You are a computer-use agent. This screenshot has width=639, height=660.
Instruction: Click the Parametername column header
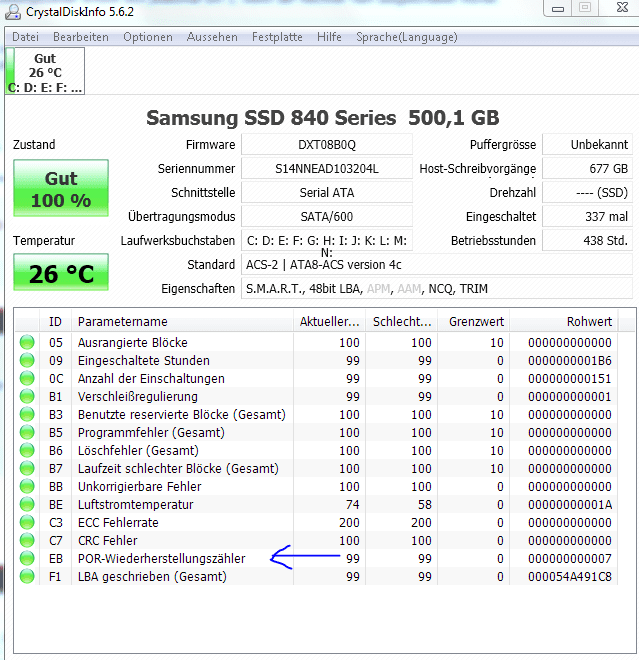tap(182, 322)
